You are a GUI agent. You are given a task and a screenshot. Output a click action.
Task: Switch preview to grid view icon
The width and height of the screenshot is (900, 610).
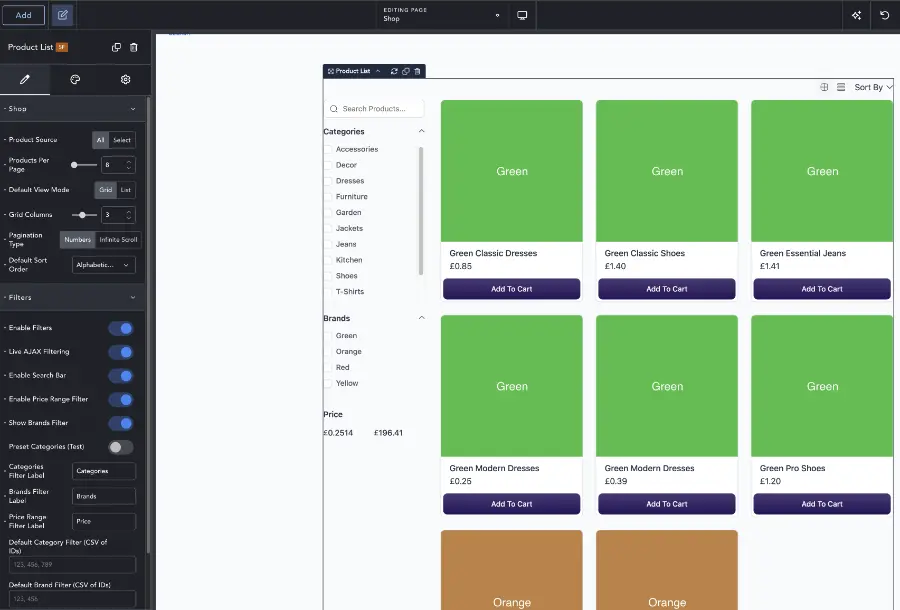click(x=824, y=87)
